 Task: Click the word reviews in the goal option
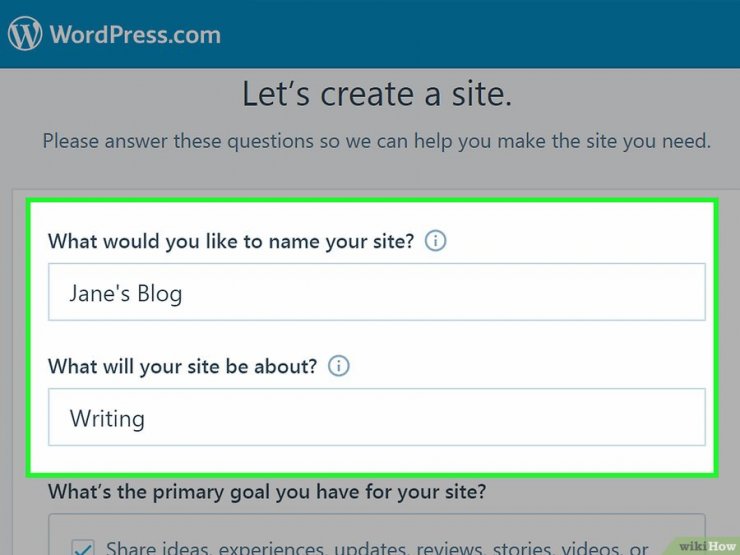(x=449, y=548)
